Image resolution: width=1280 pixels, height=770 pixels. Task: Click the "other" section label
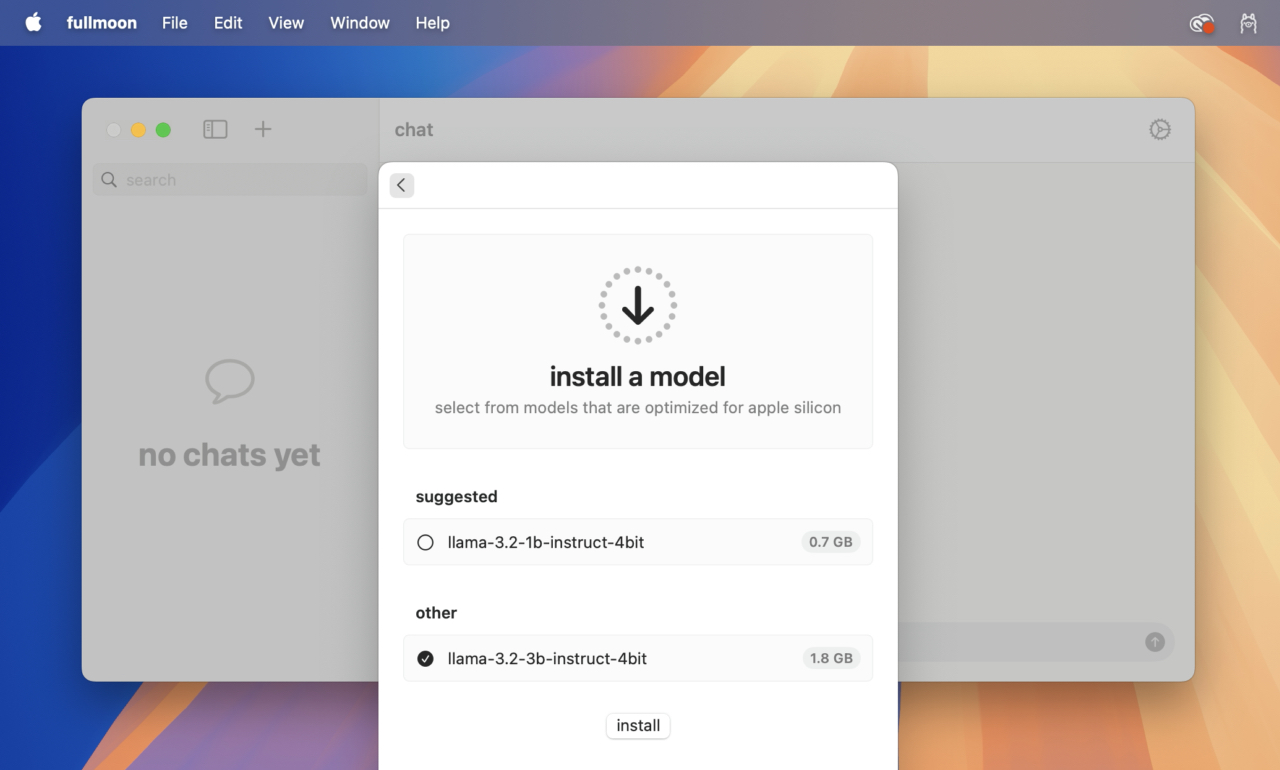436,612
